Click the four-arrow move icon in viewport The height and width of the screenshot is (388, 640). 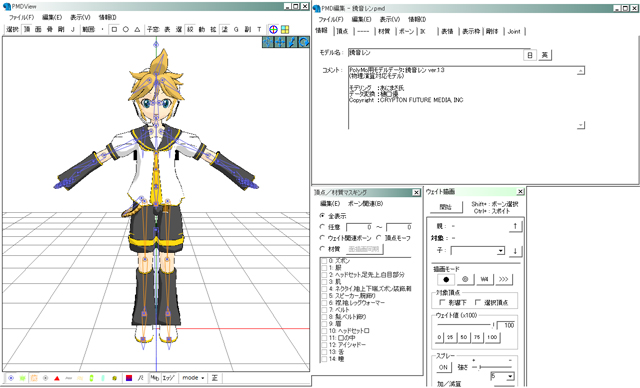[280, 42]
